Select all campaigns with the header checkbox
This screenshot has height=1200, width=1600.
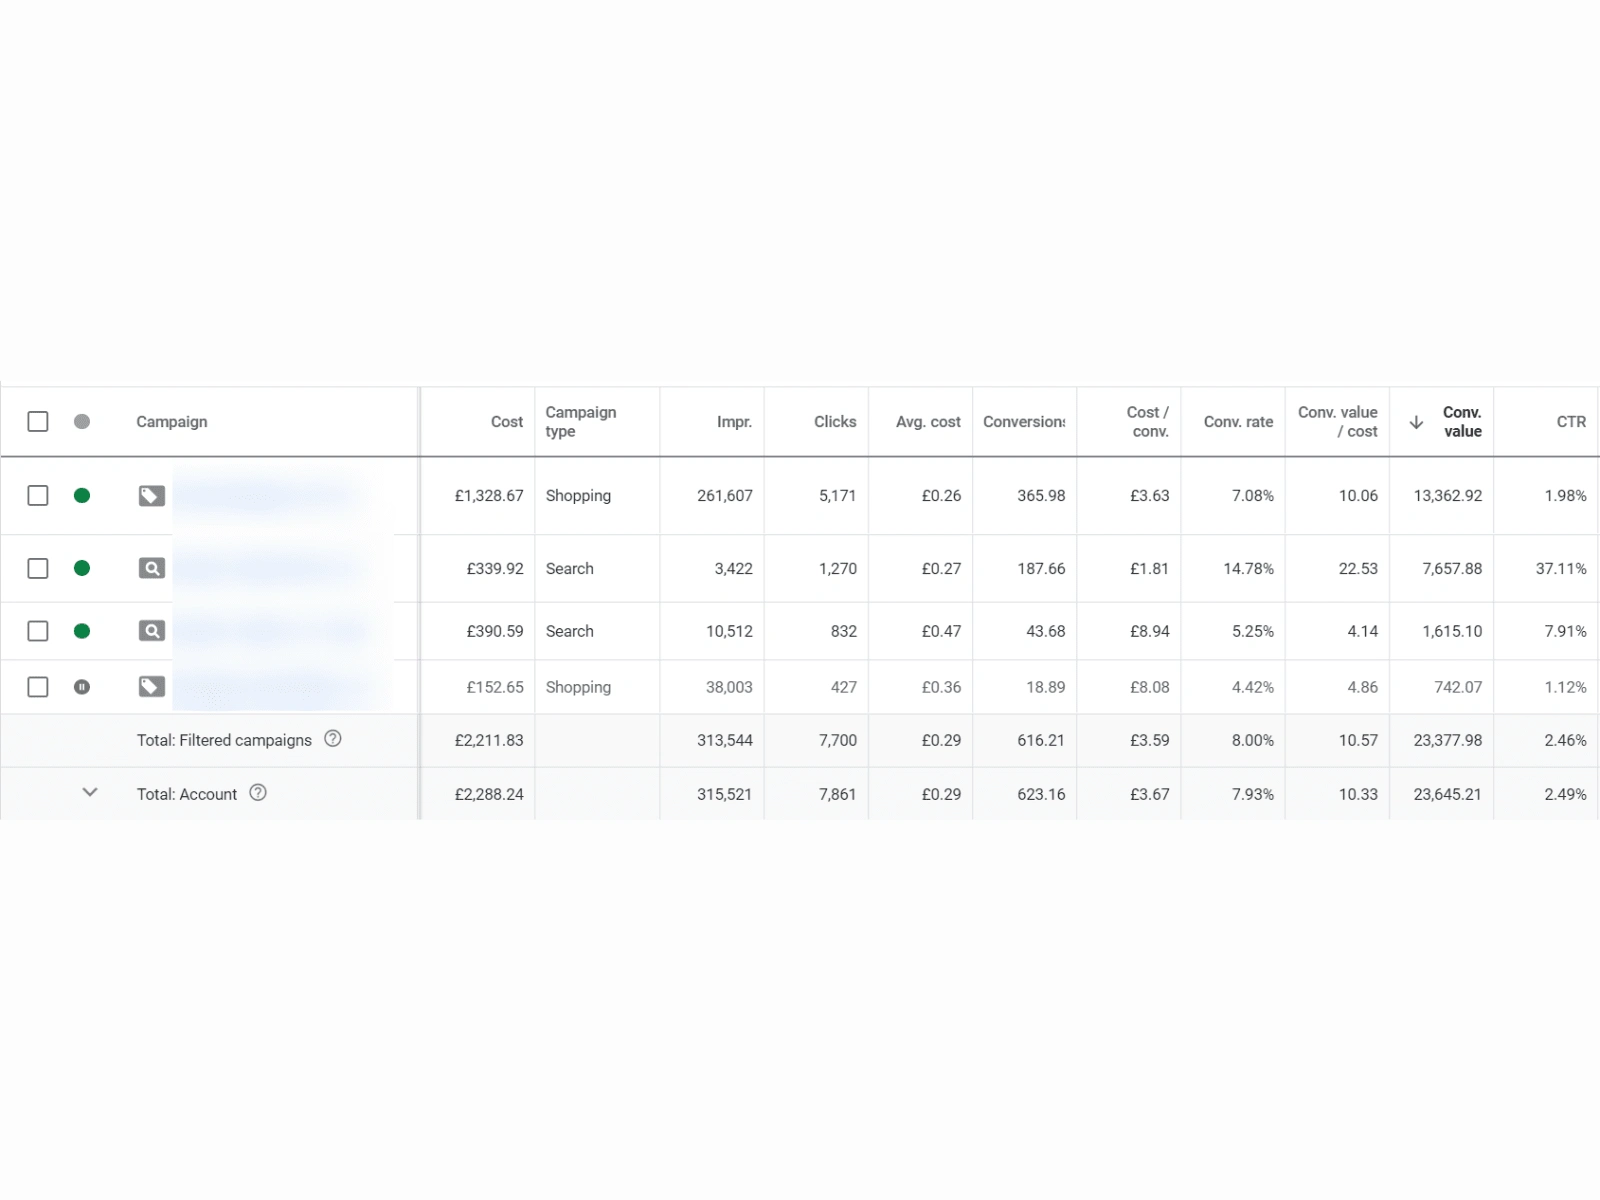click(38, 421)
